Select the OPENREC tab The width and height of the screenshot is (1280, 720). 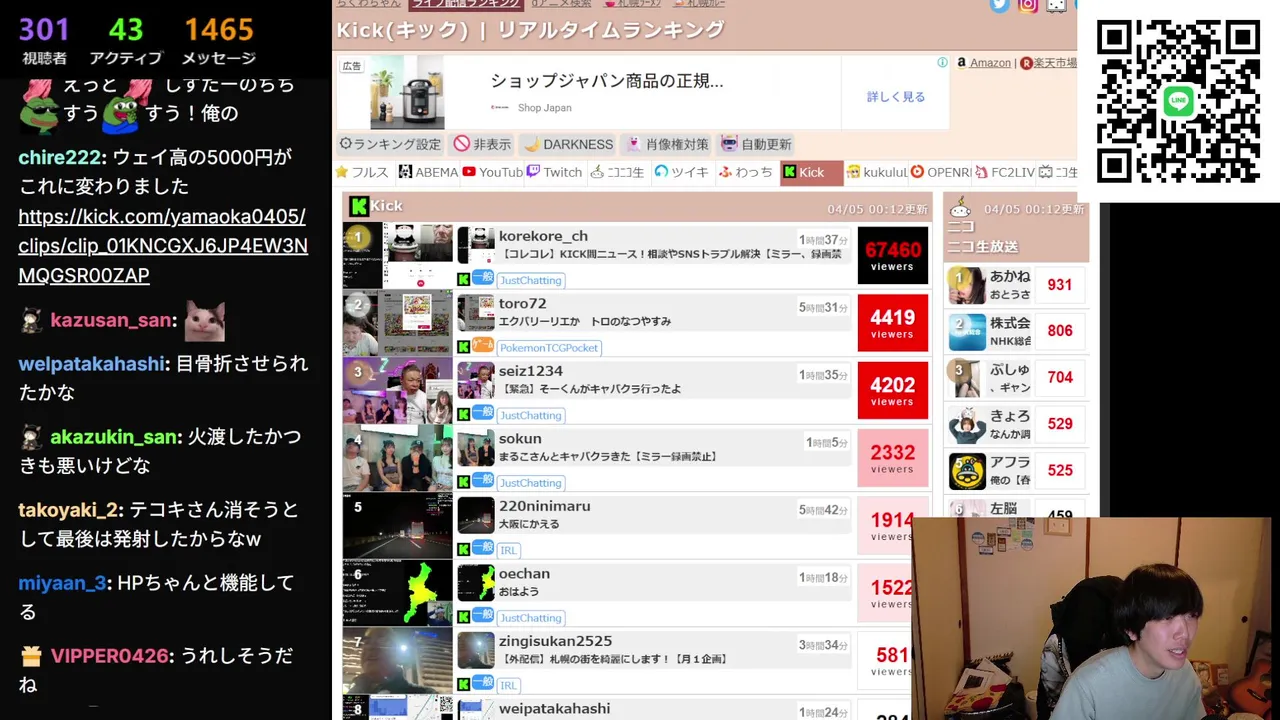(941, 172)
